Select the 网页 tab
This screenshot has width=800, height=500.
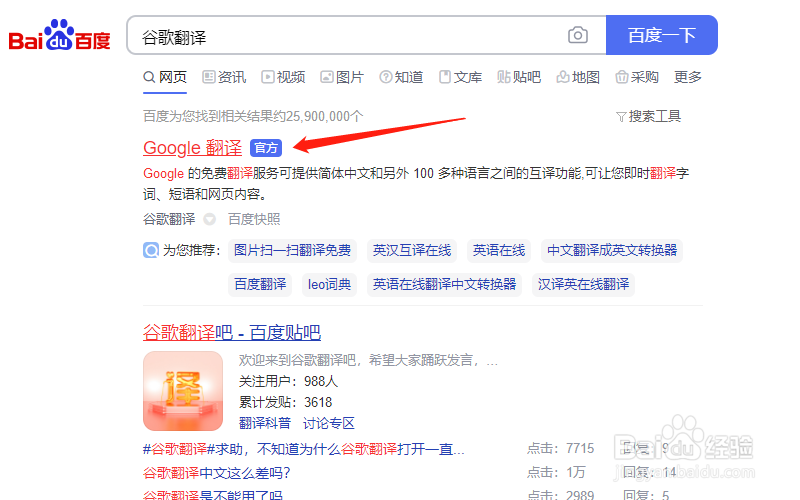tap(165, 77)
